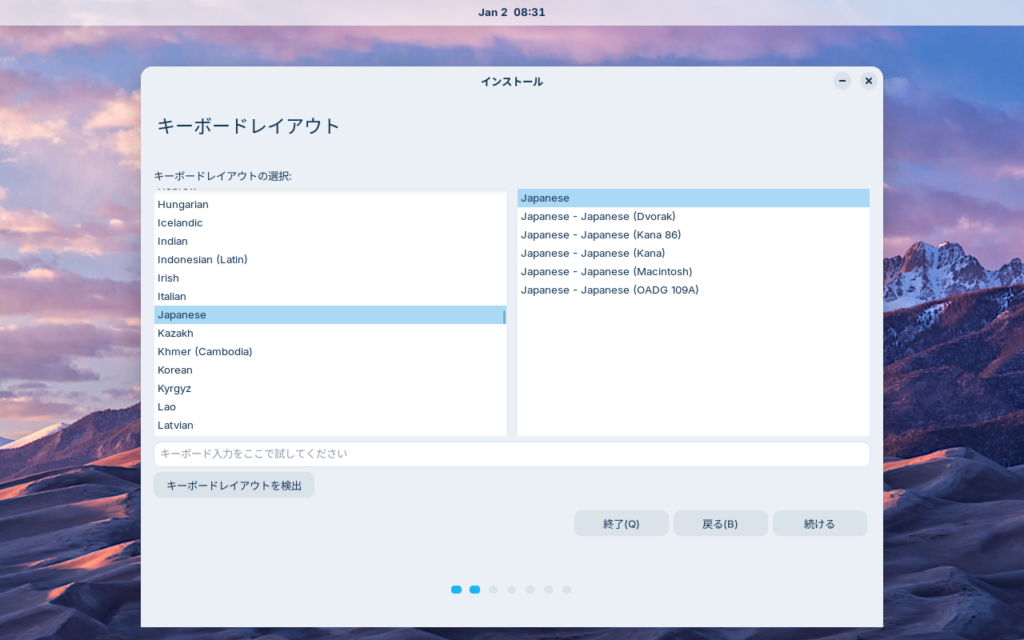
Task: Select Japanese (OADG 109A) variant
Action: [x=609, y=290]
